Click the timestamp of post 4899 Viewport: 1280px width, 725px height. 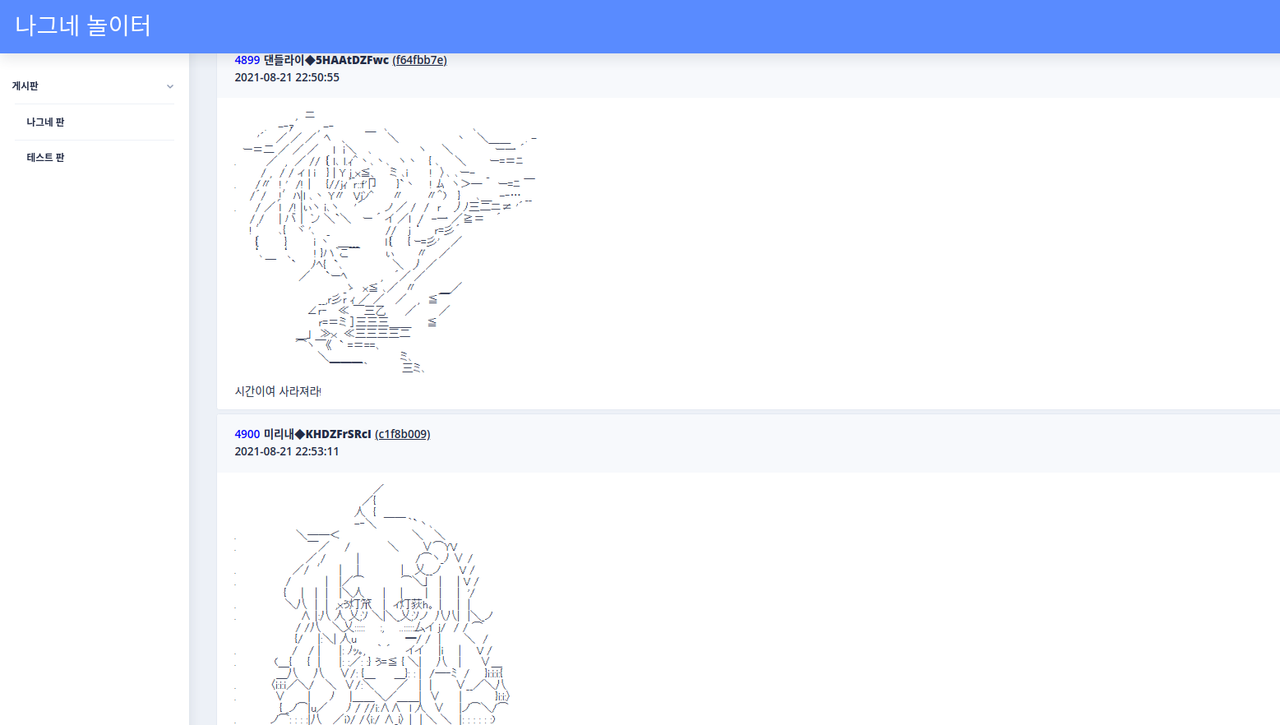(x=286, y=77)
